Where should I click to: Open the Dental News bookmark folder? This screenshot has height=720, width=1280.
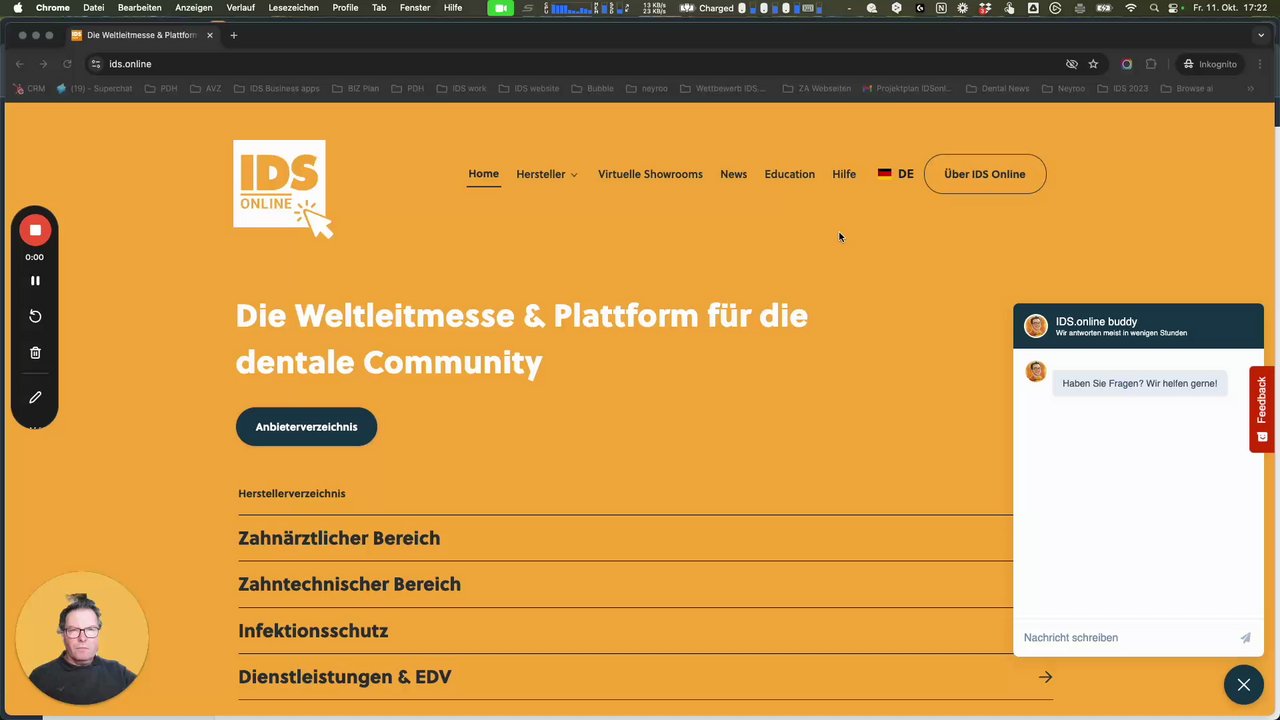[x=997, y=88]
